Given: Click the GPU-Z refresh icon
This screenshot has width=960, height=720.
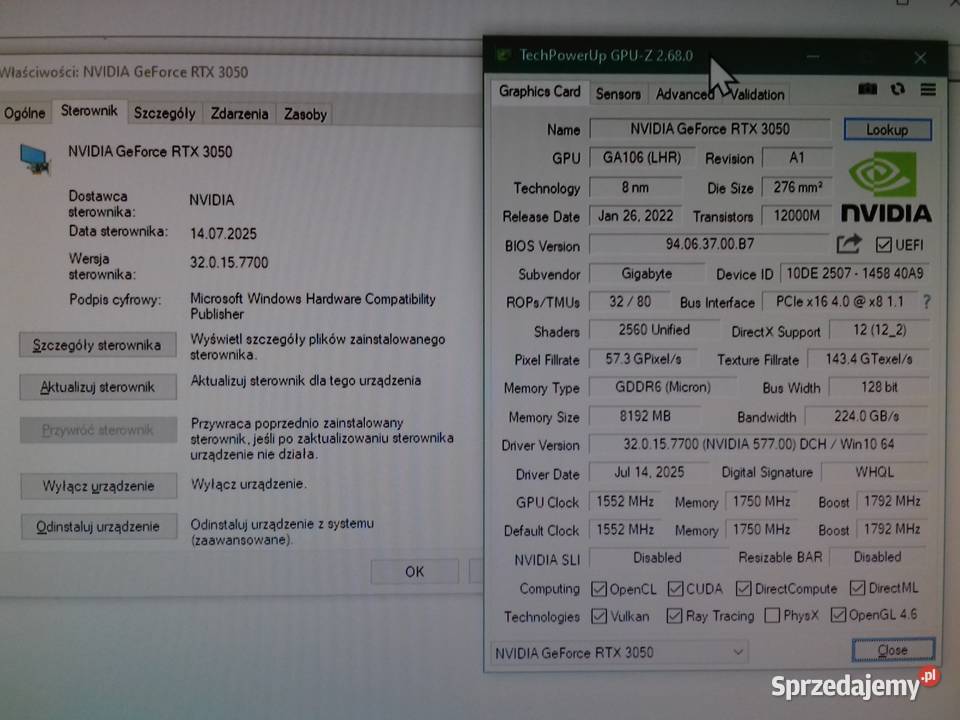Looking at the screenshot, I should 897,90.
